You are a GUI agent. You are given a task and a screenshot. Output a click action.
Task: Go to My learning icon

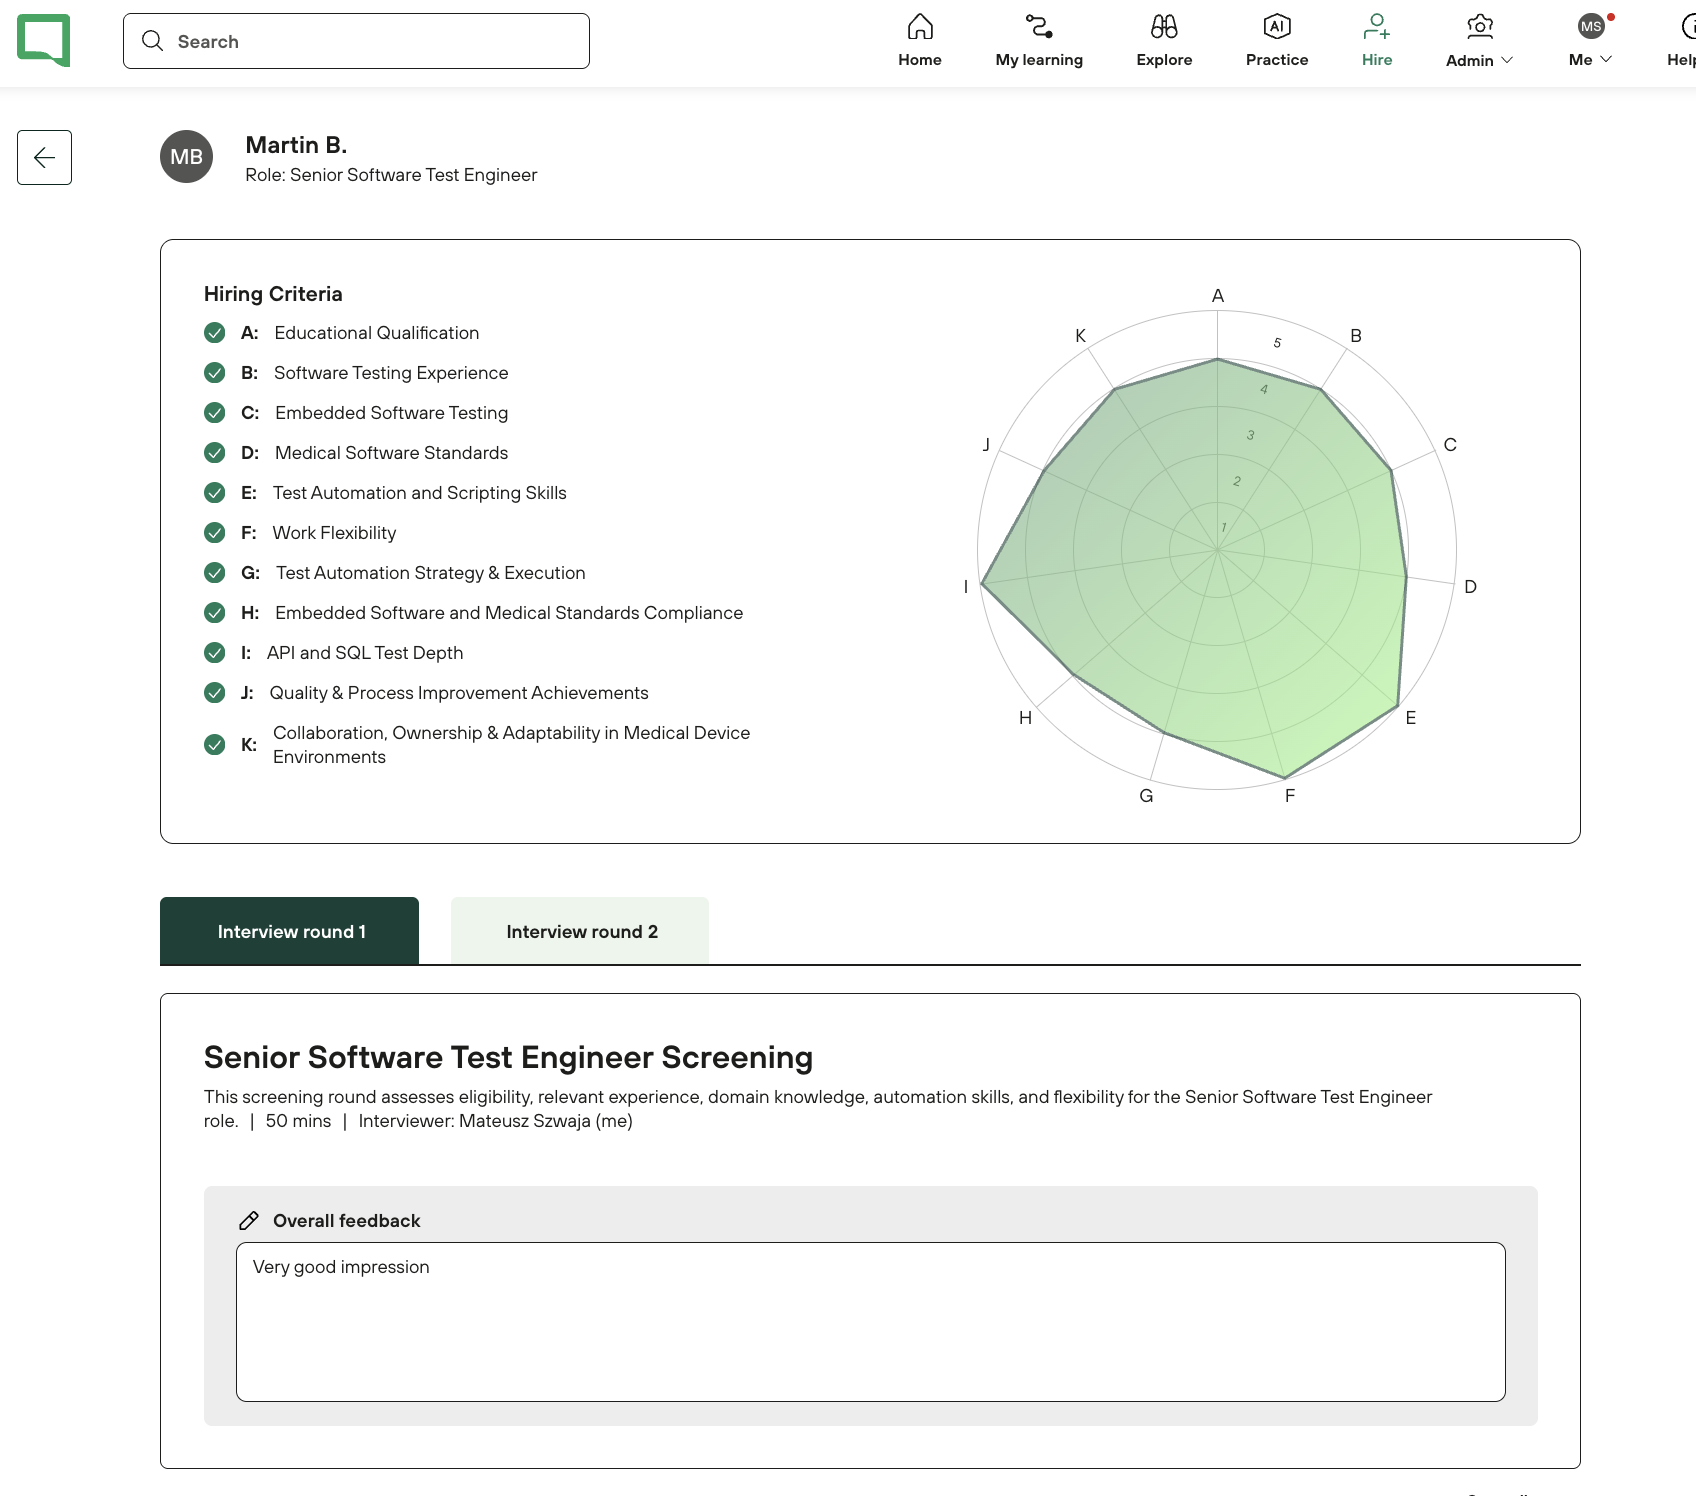tap(1039, 27)
